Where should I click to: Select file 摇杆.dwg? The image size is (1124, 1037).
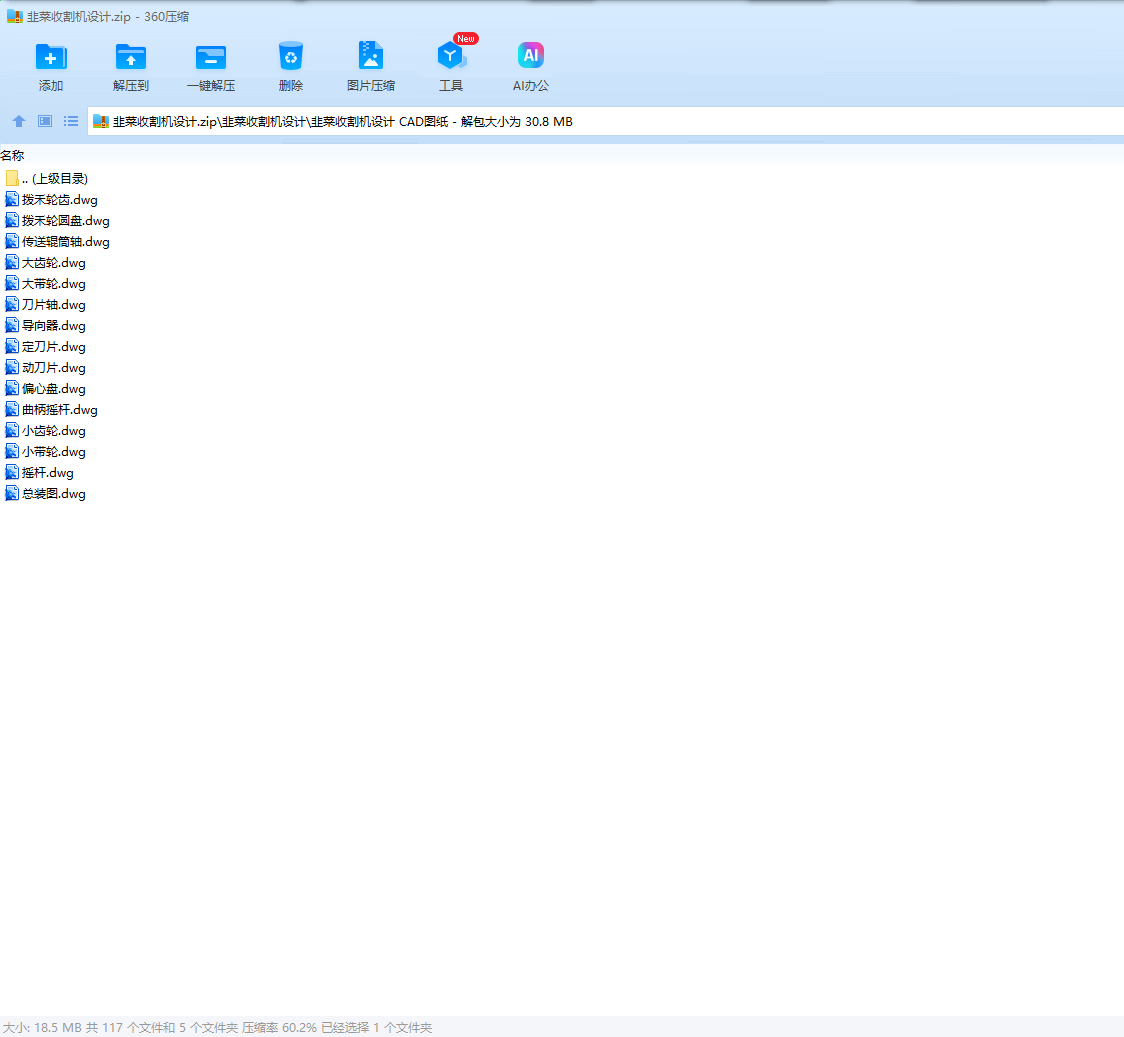(x=39, y=473)
